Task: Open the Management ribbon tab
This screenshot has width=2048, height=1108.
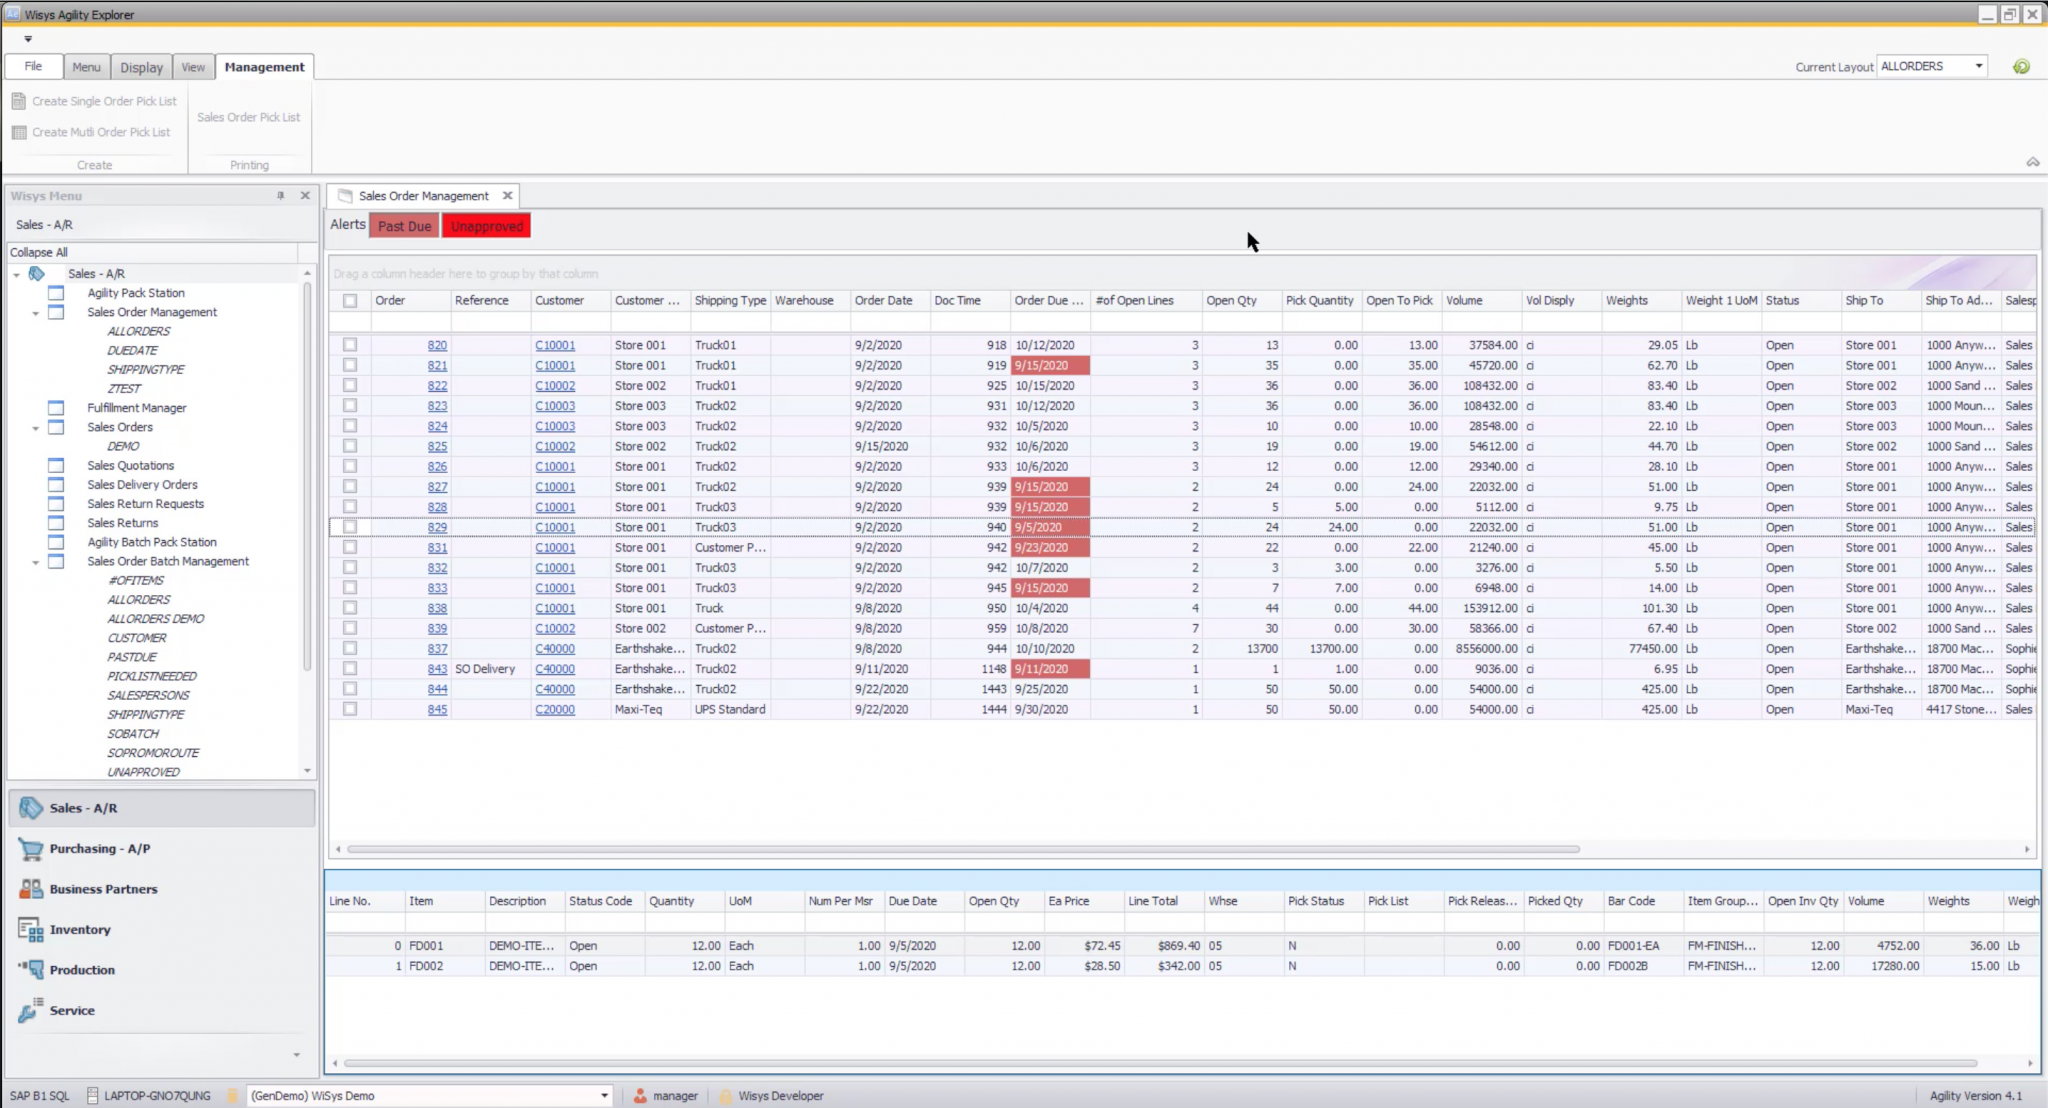Action: pos(265,67)
